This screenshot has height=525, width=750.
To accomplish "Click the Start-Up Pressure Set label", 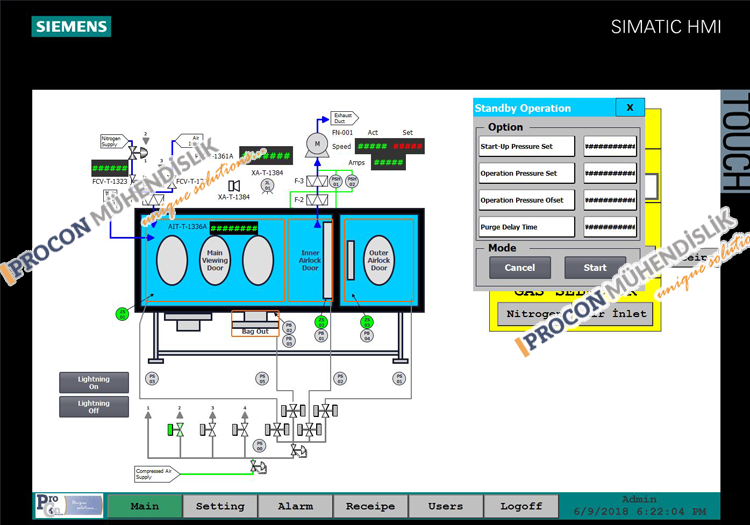I will coord(527,146).
